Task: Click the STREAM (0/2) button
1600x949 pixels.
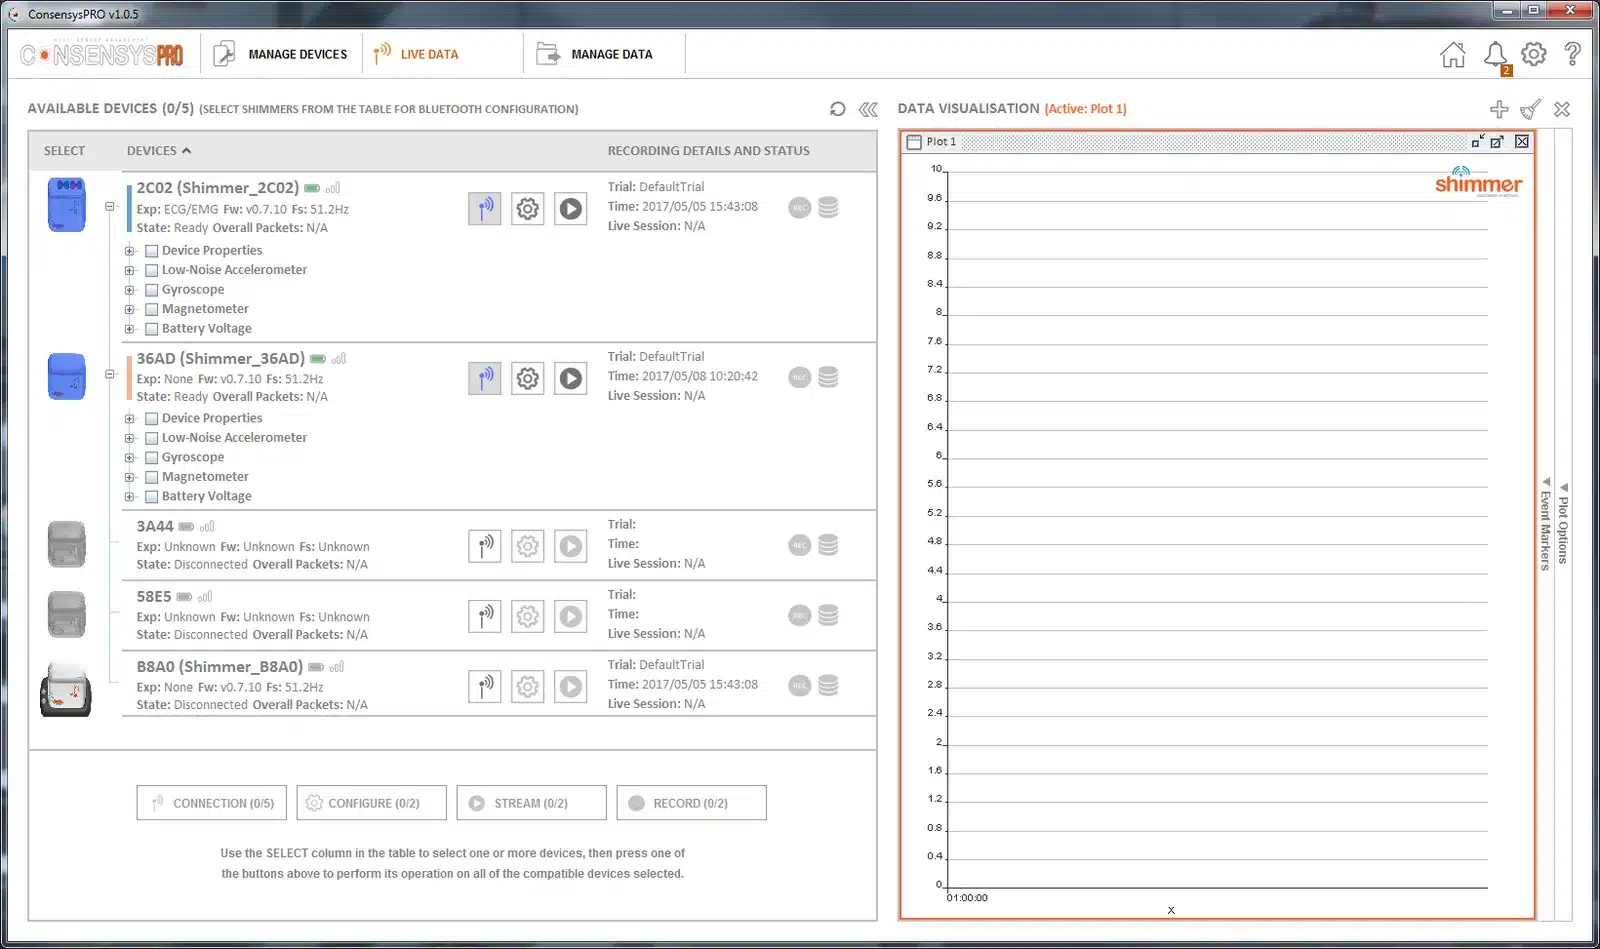Action: [532, 803]
